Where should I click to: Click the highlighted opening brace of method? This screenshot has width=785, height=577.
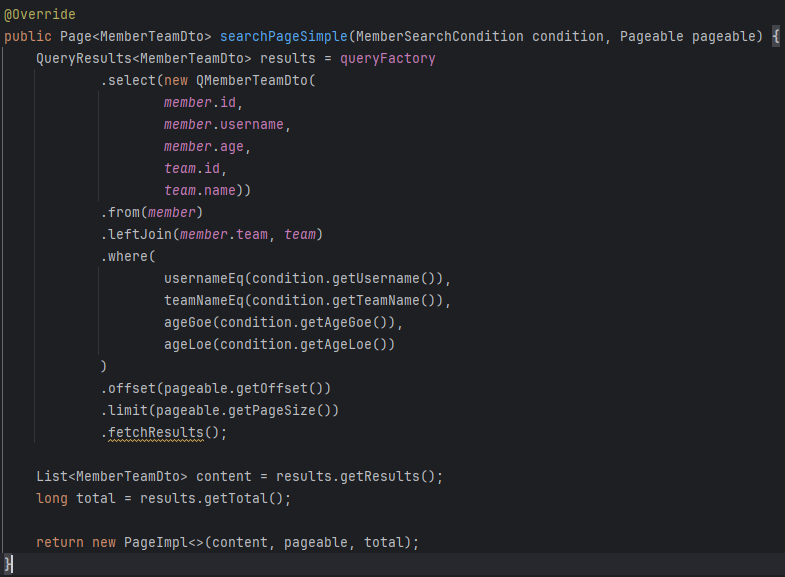(776, 37)
